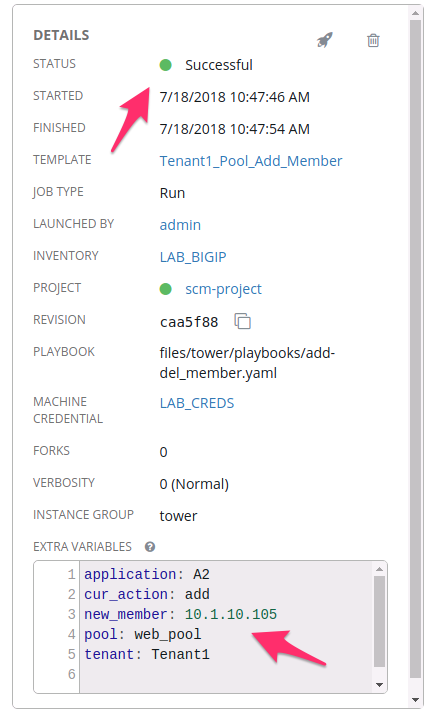The image size is (430, 710).
Task: Click the details panel up scroll arrow
Action: click(415, 13)
